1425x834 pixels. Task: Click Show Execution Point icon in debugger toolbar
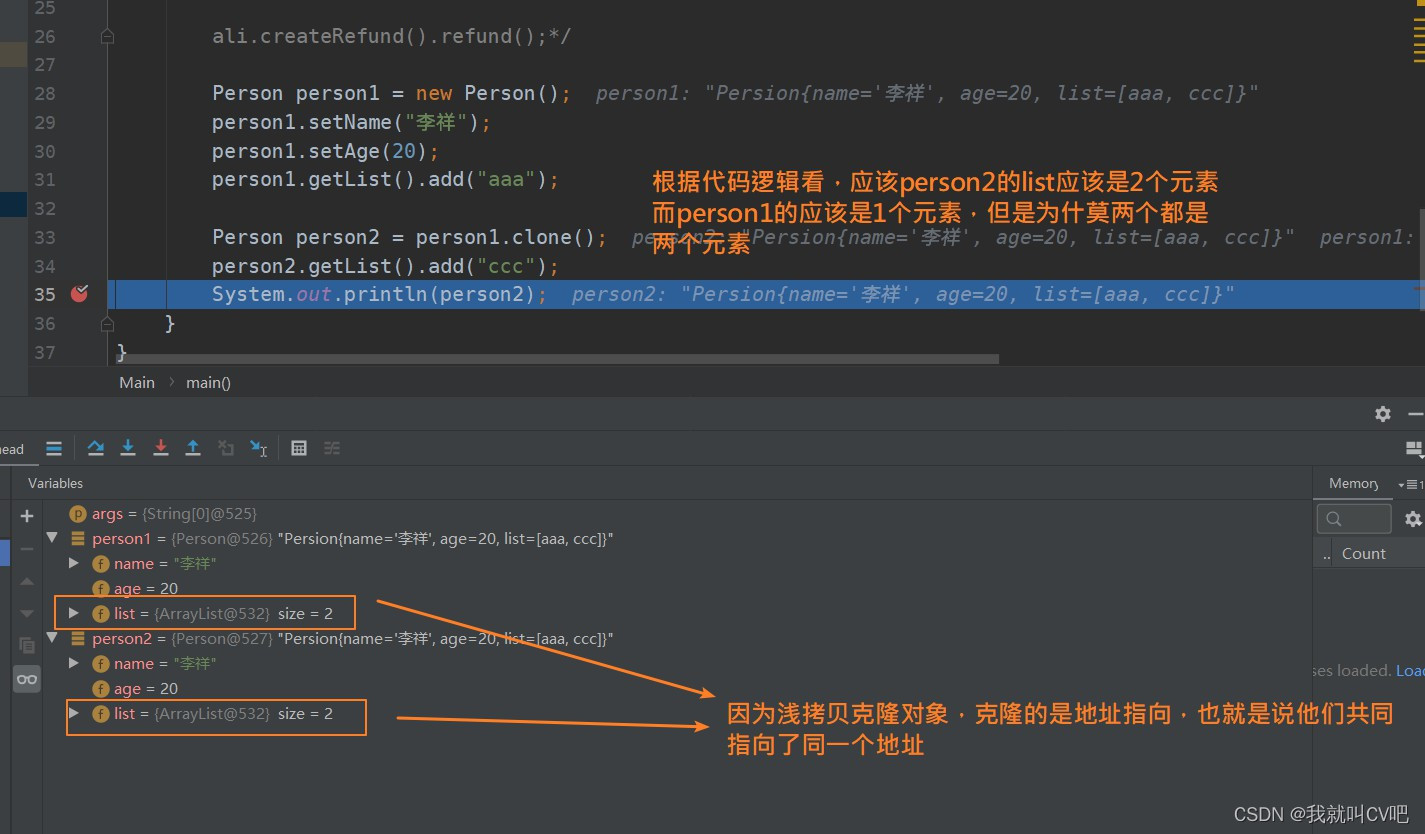tap(54, 448)
